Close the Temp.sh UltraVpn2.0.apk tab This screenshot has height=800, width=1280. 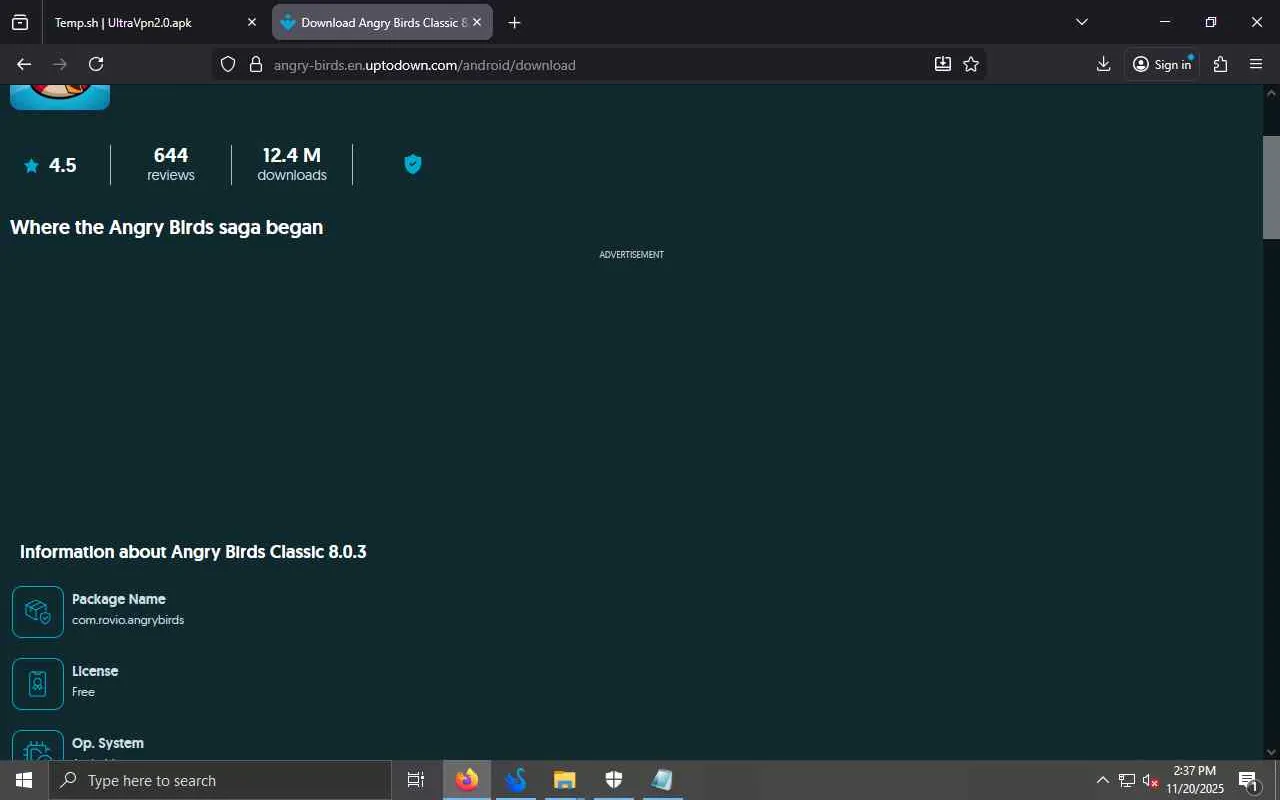[x=252, y=22]
